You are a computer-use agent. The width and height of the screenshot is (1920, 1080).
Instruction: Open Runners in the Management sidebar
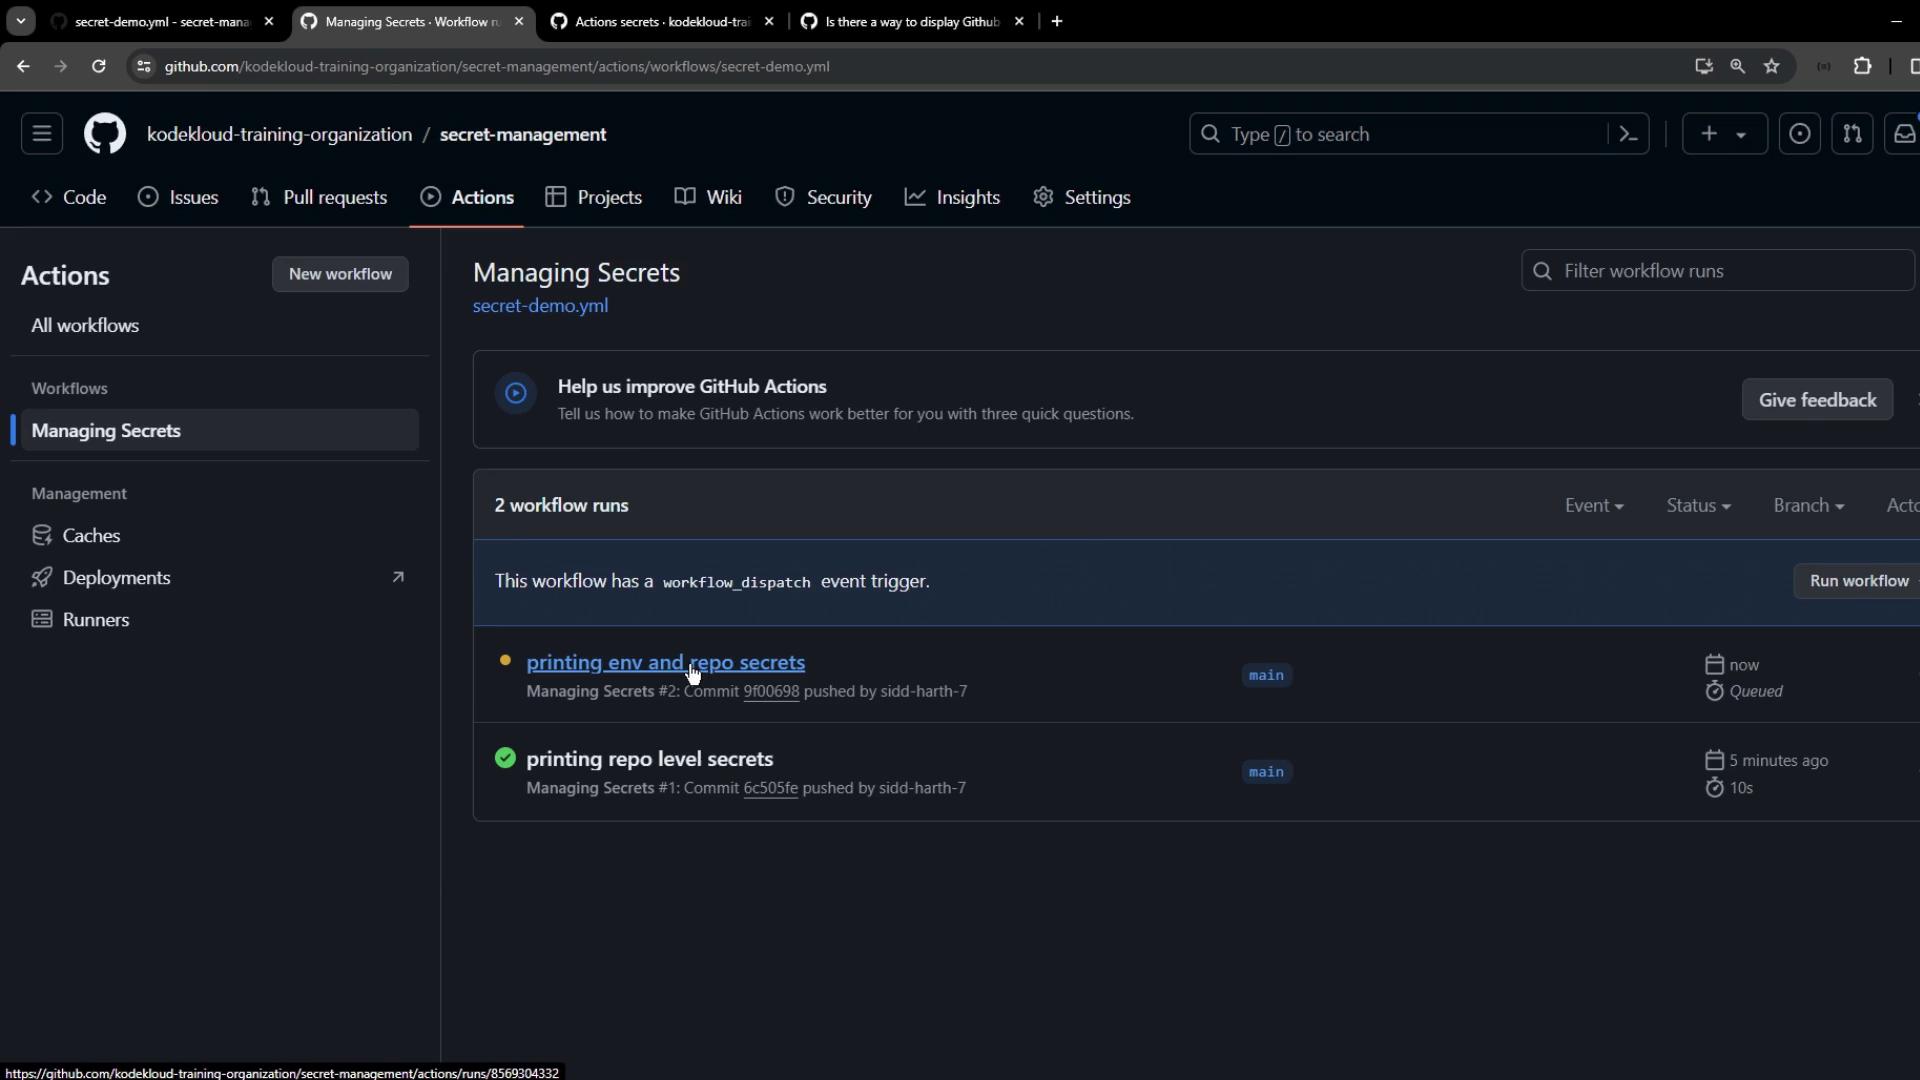(x=96, y=620)
